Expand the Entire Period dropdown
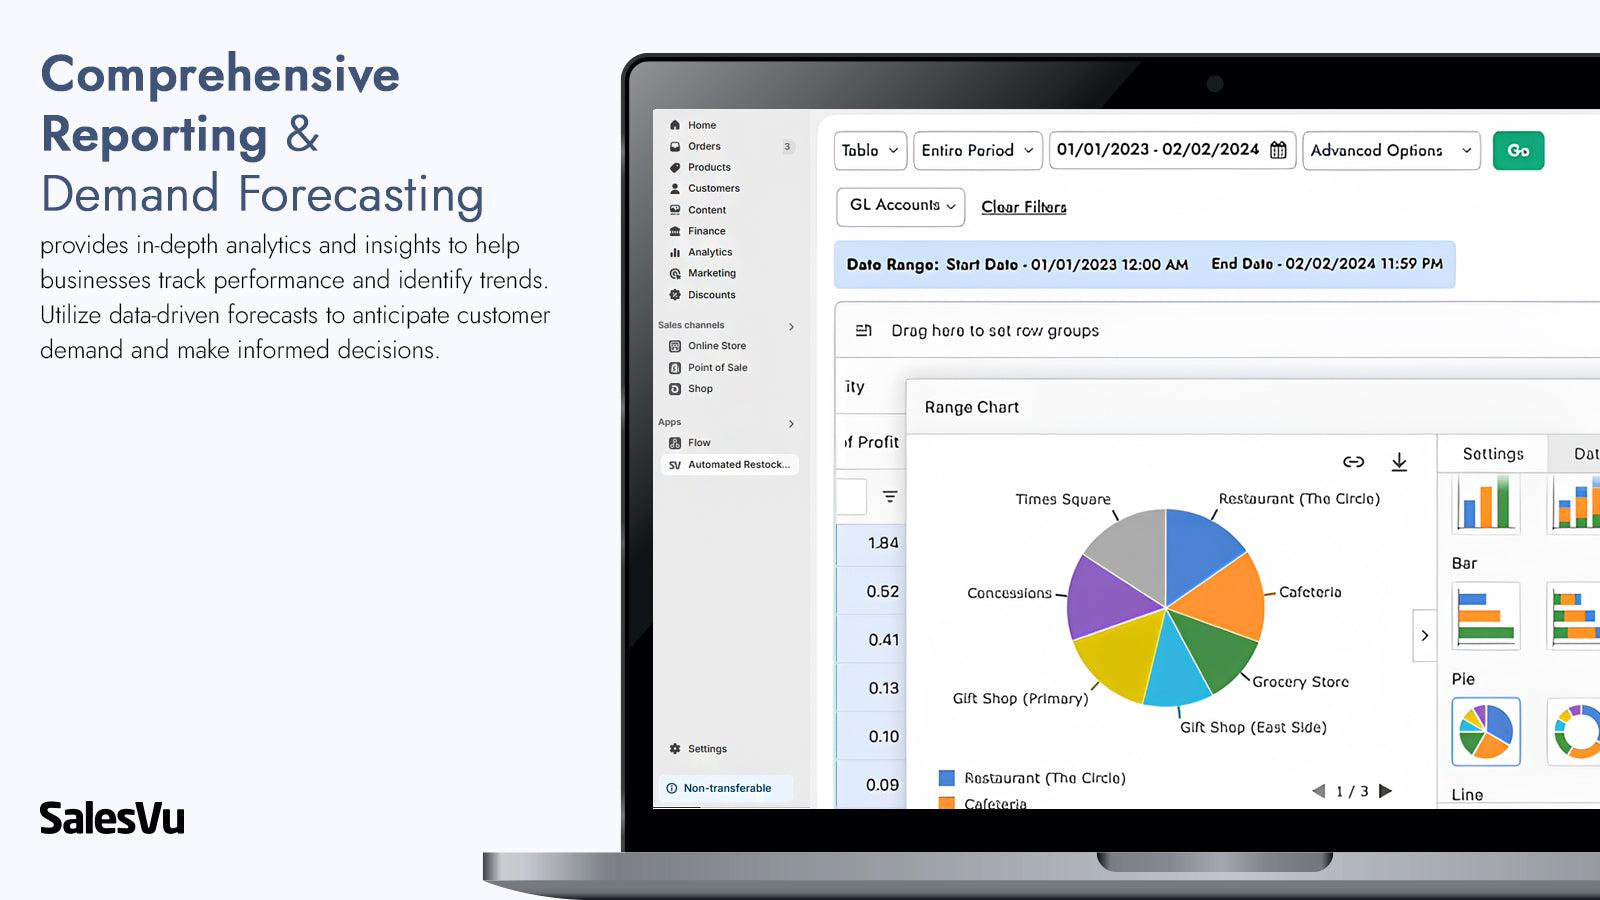This screenshot has width=1600, height=900. coord(977,150)
